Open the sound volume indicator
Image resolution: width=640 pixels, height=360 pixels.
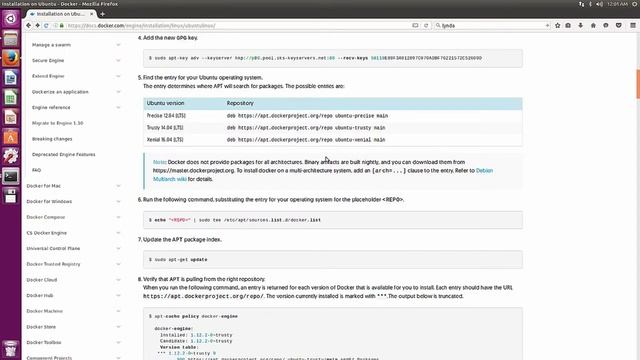pyautogui.click(x=599, y=4)
